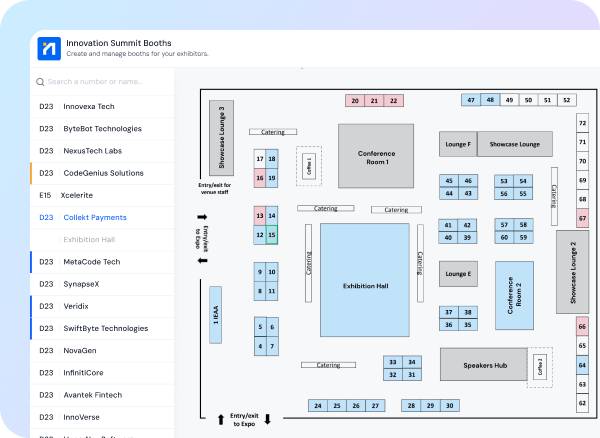
Task: Click Conference Room 2 on map
Action: click(514, 296)
